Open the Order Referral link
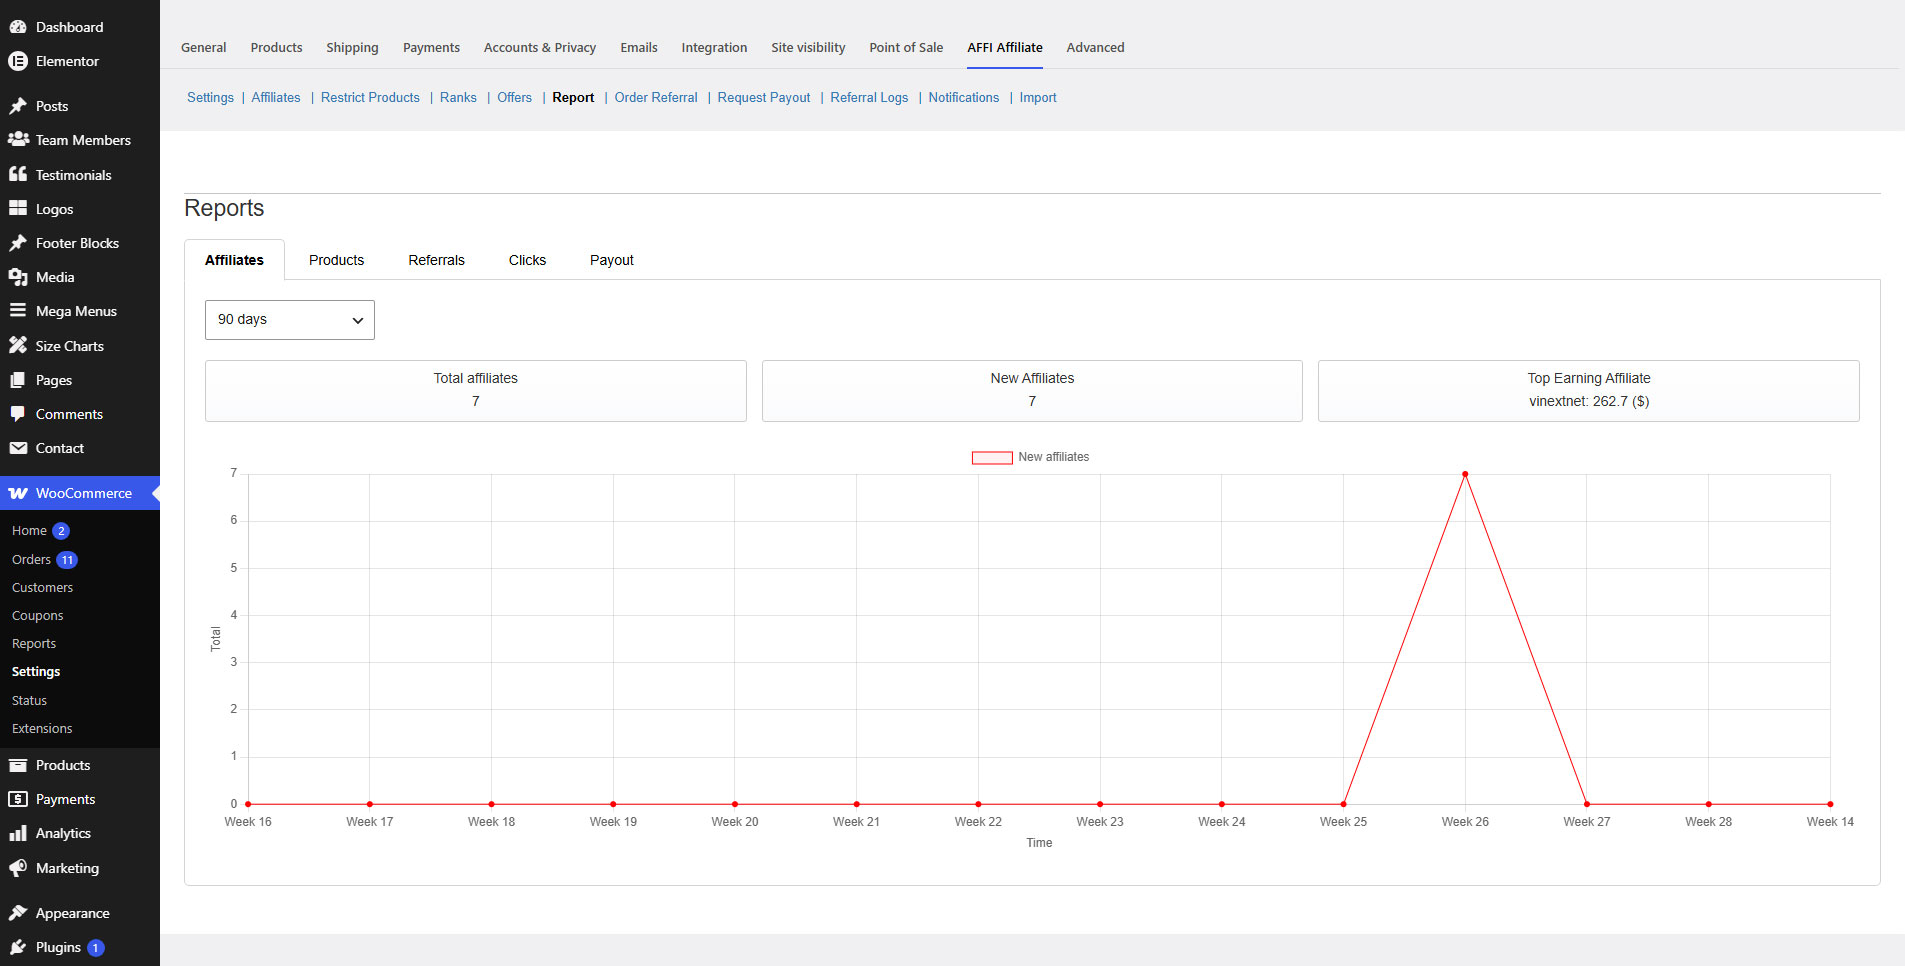The height and width of the screenshot is (966, 1905). tap(656, 97)
